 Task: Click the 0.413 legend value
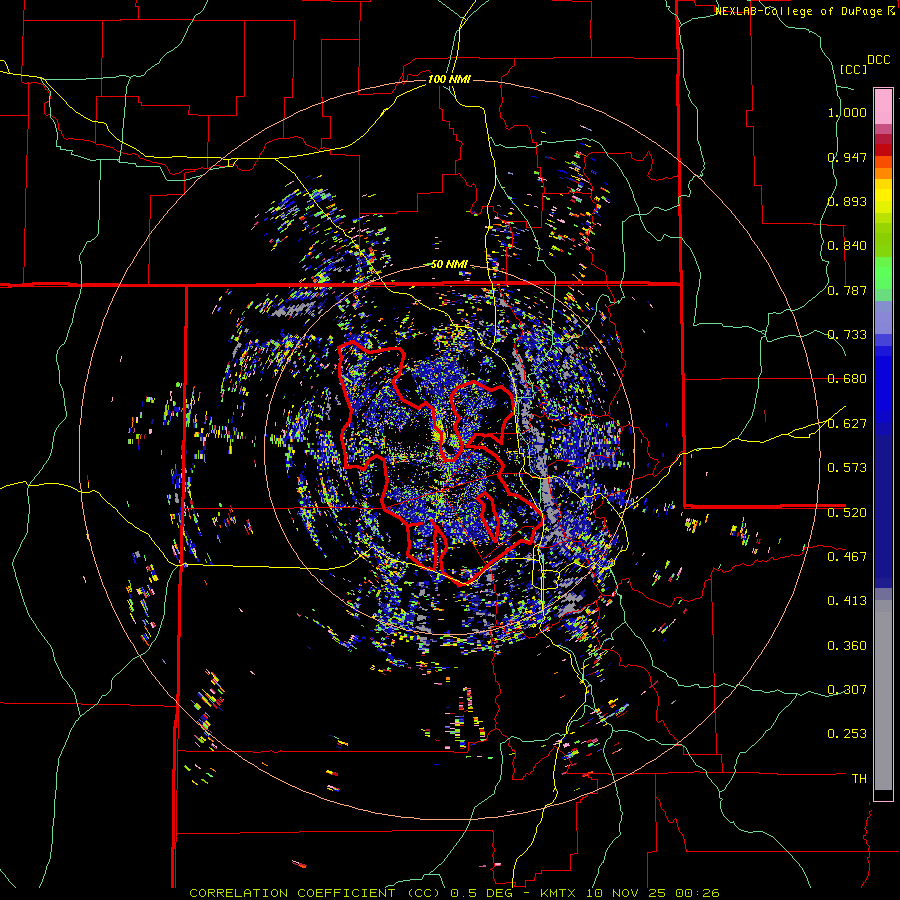click(x=847, y=601)
